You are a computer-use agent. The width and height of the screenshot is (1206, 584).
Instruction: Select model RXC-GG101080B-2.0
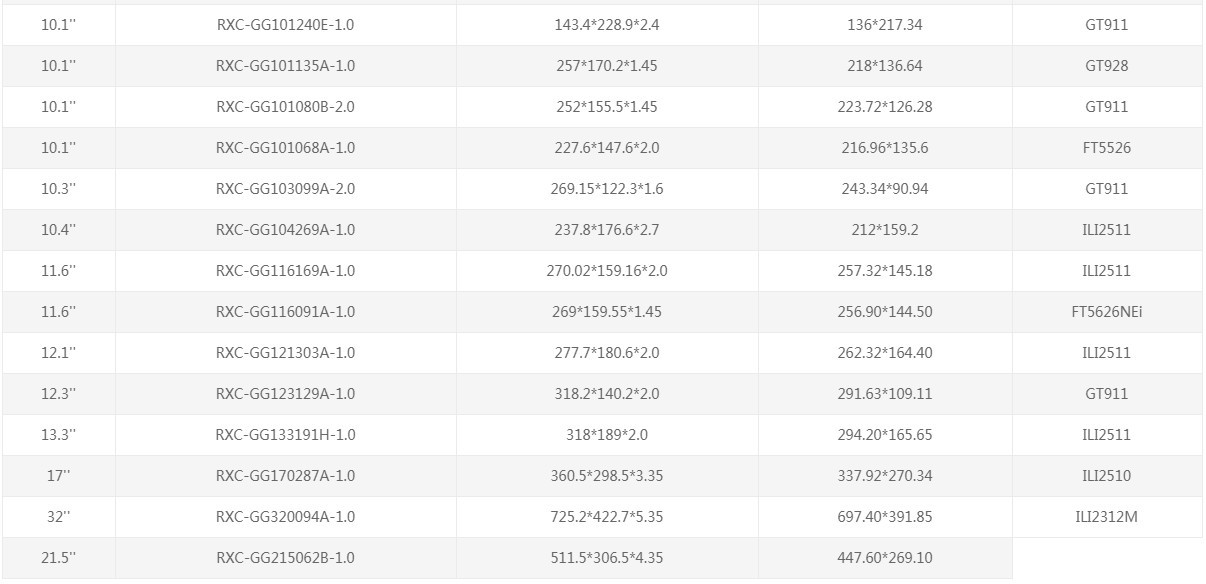coord(285,107)
